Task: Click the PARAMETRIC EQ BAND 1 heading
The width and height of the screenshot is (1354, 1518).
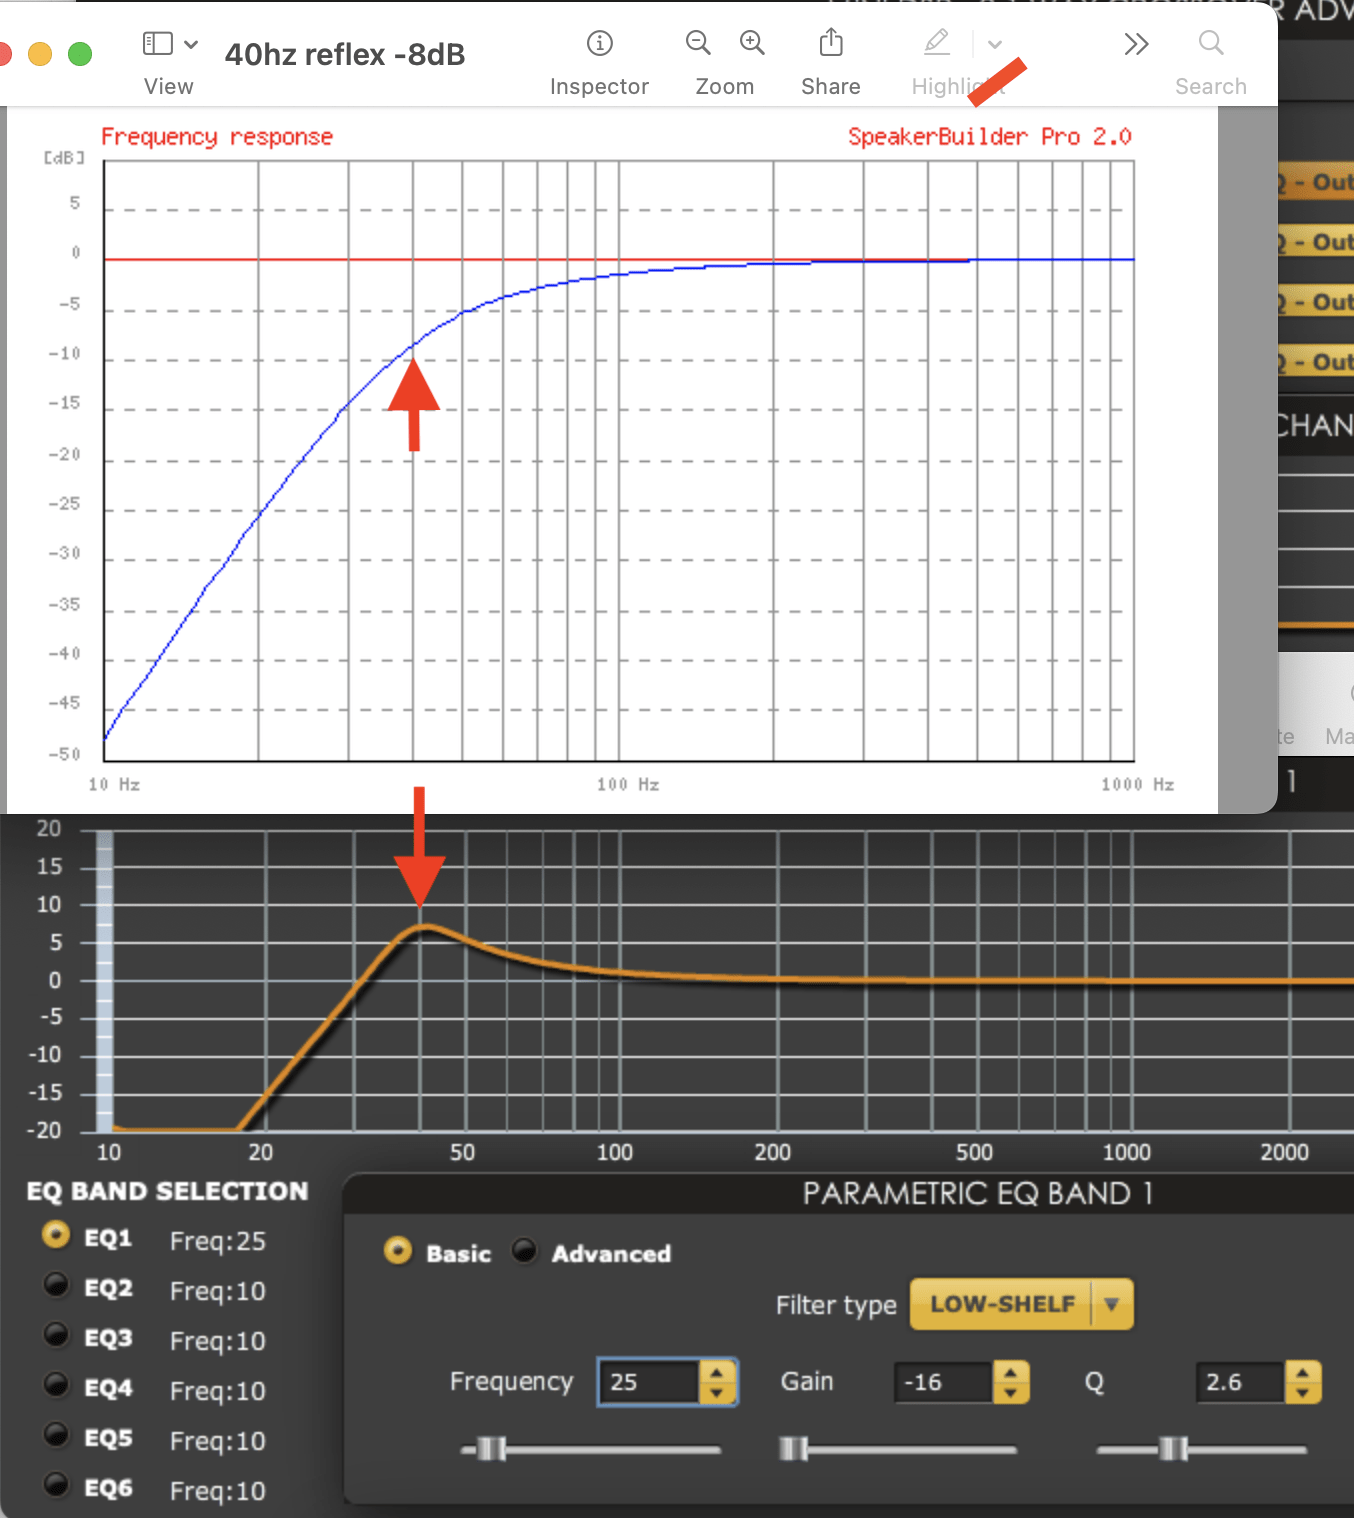Action: (978, 1193)
